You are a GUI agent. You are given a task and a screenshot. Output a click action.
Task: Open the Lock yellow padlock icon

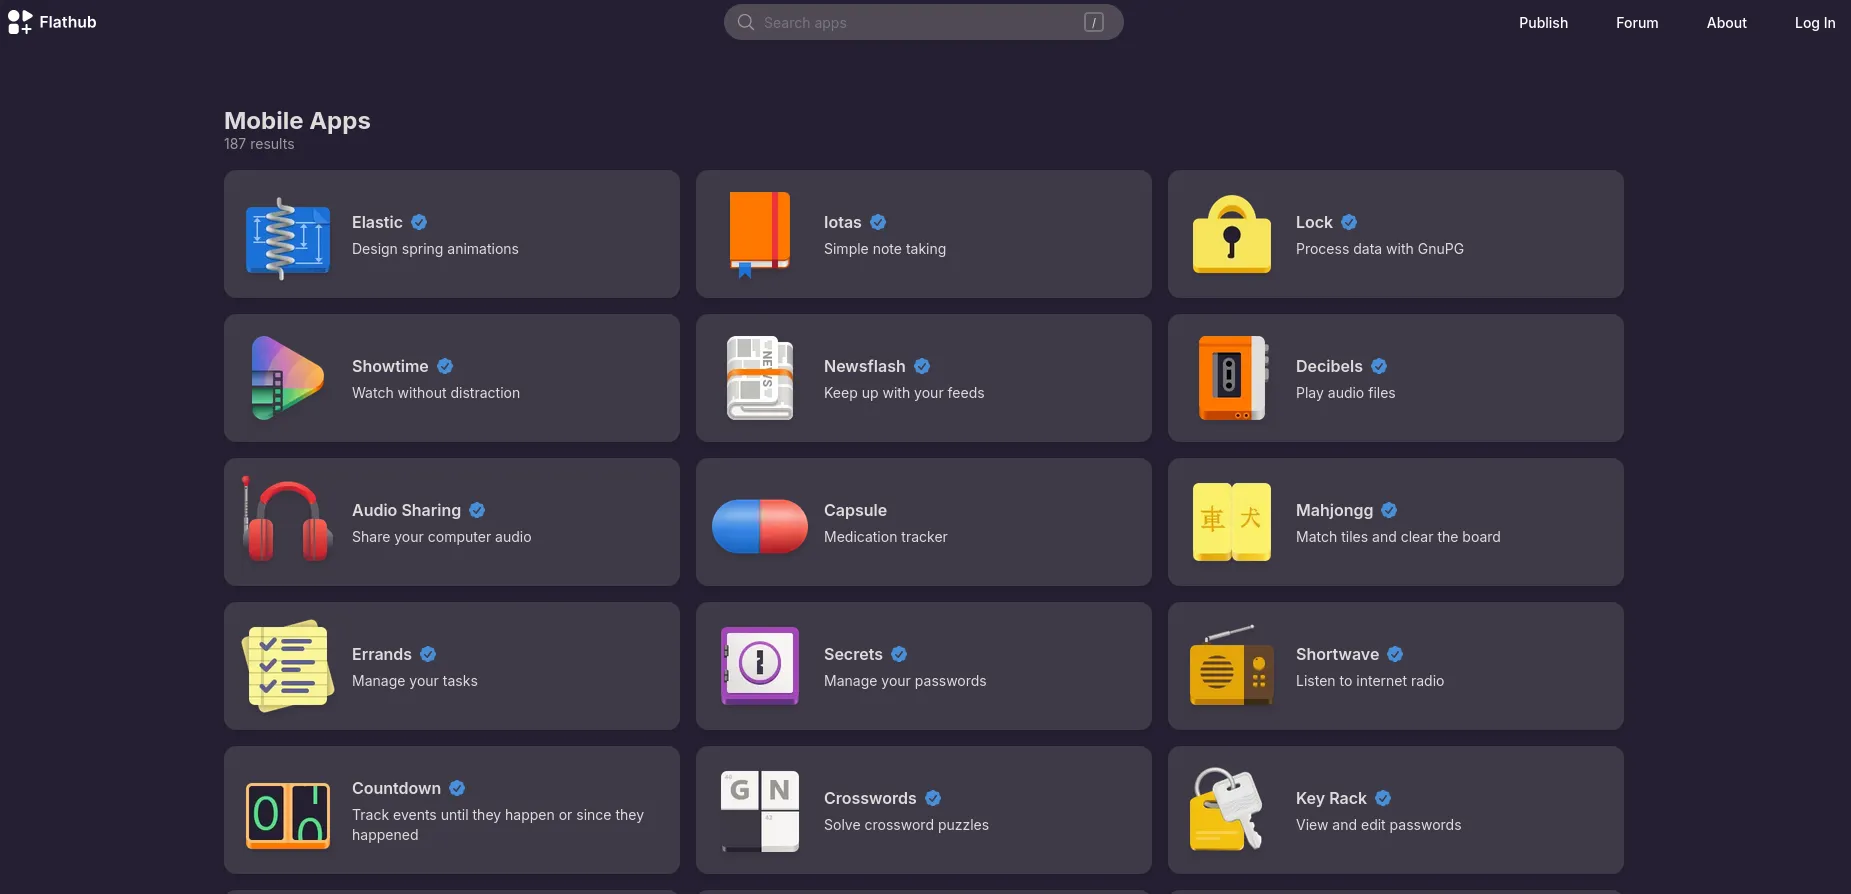coord(1232,235)
